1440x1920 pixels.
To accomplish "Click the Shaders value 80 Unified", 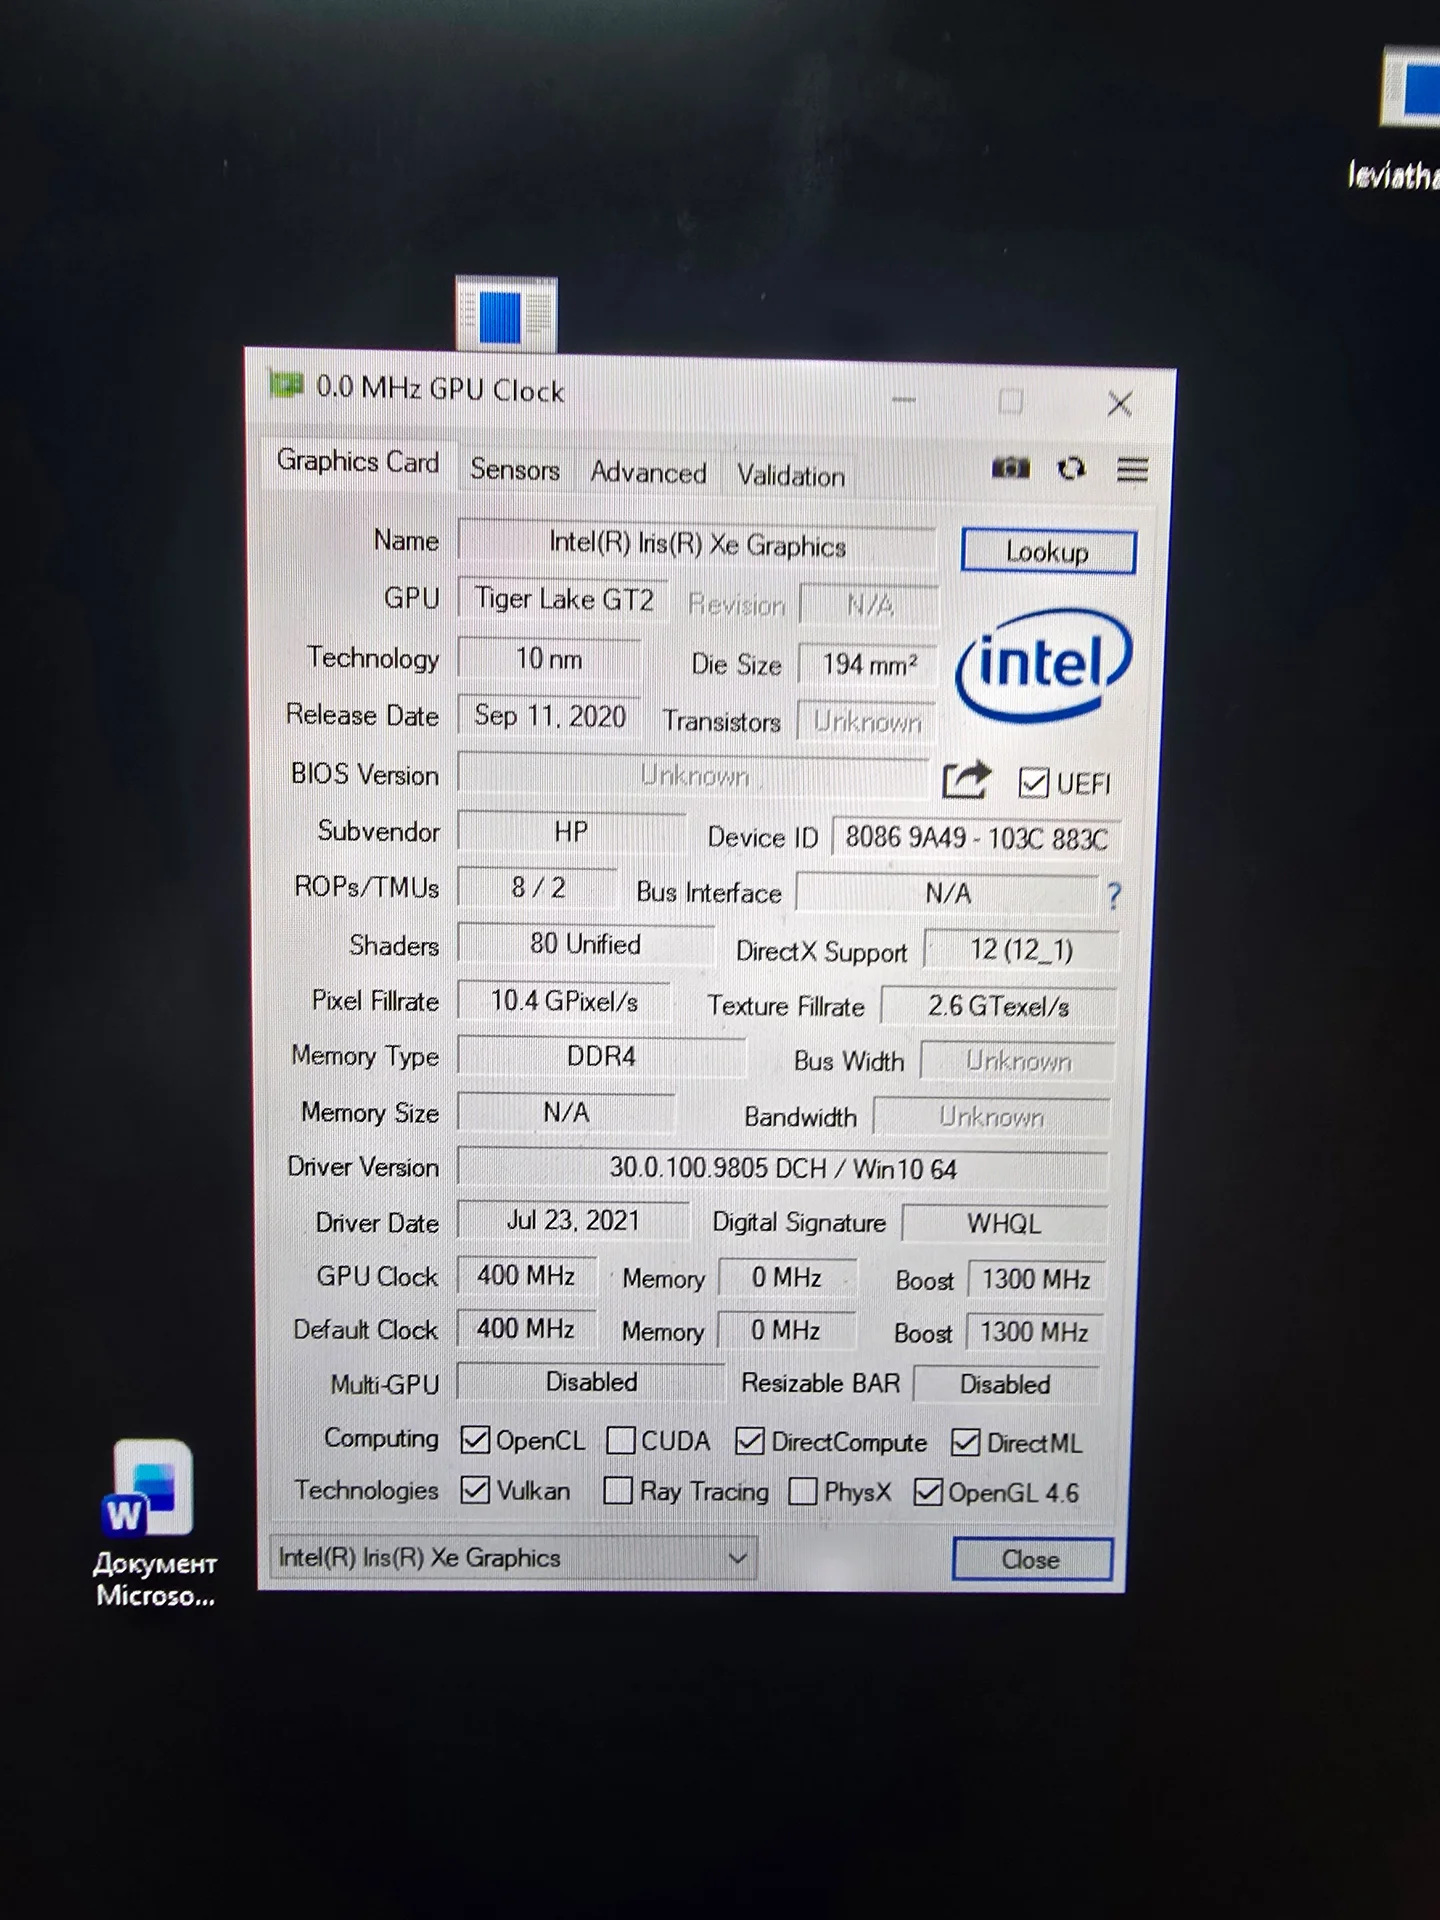I will click(x=585, y=944).
